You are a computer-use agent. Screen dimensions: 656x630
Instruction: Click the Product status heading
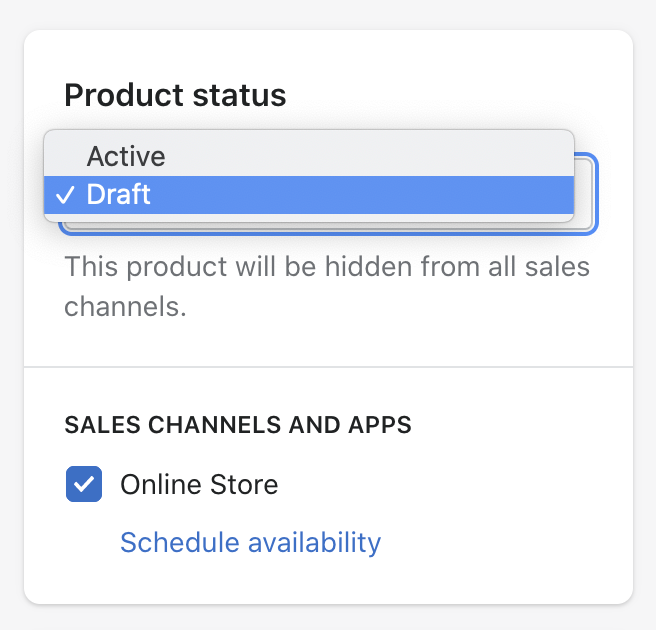(175, 95)
